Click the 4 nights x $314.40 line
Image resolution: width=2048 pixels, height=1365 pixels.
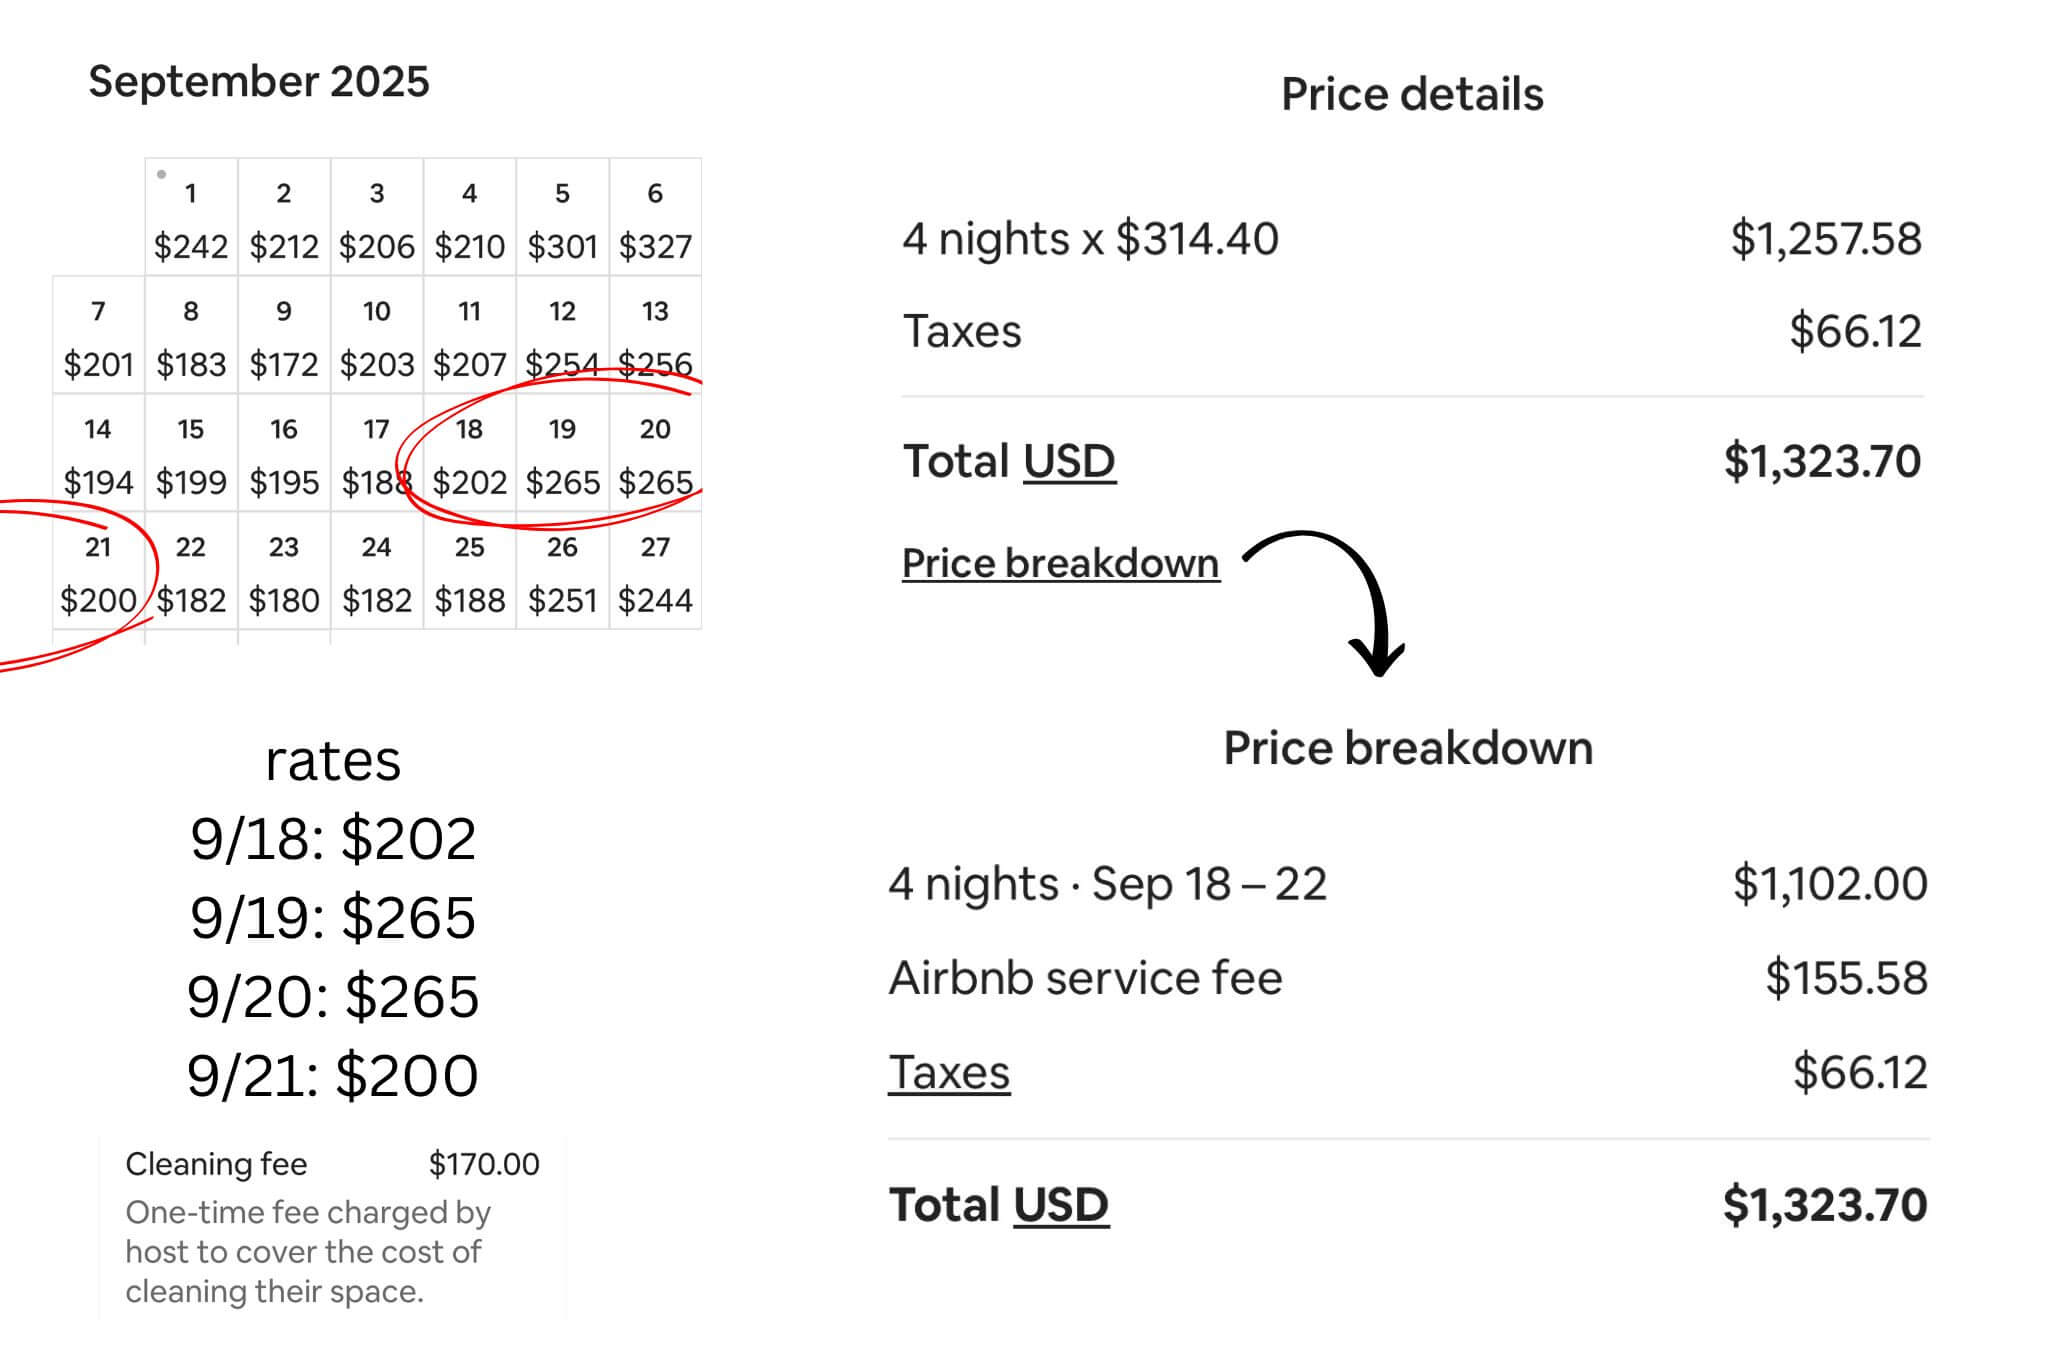(x=1090, y=240)
